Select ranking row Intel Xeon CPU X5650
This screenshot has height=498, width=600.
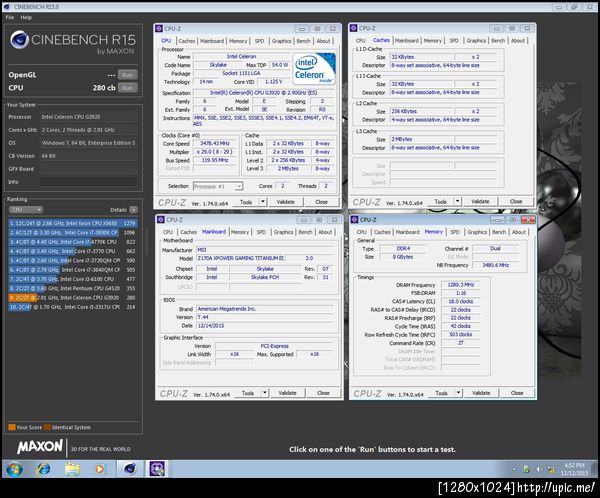coord(73,223)
